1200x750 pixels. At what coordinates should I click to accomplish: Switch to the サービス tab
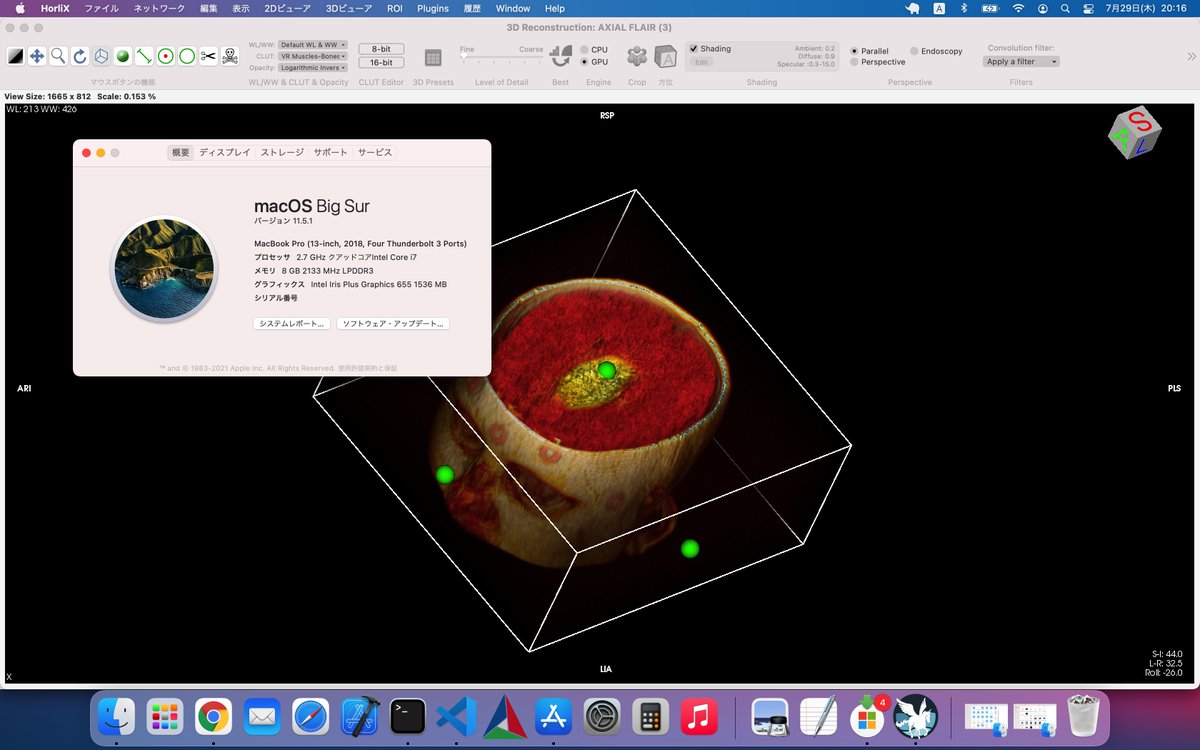tap(375, 152)
